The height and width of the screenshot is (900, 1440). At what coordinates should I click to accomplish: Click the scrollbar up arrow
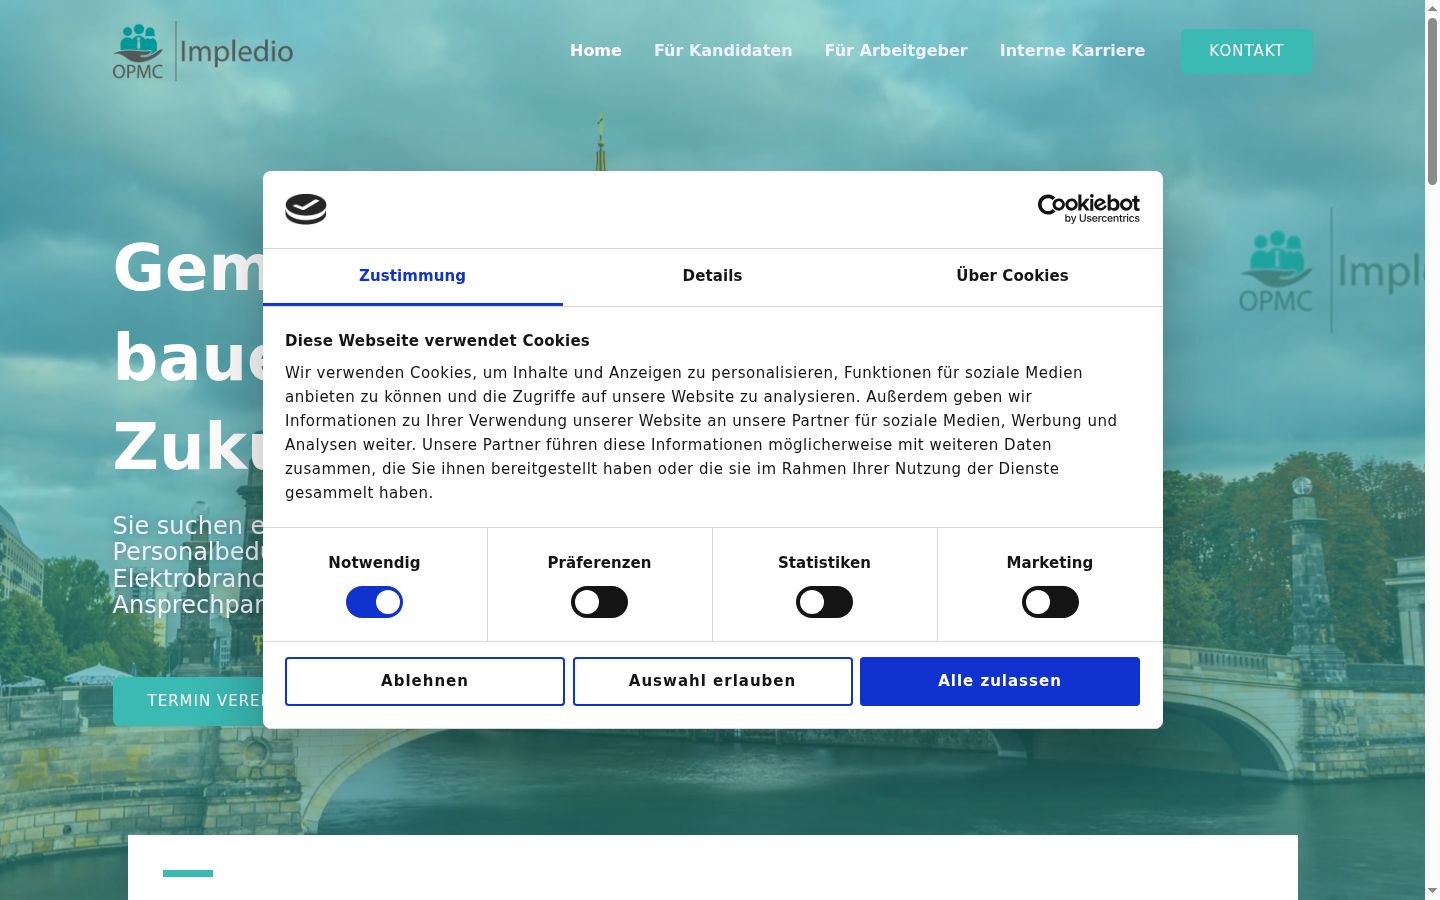point(1432,8)
